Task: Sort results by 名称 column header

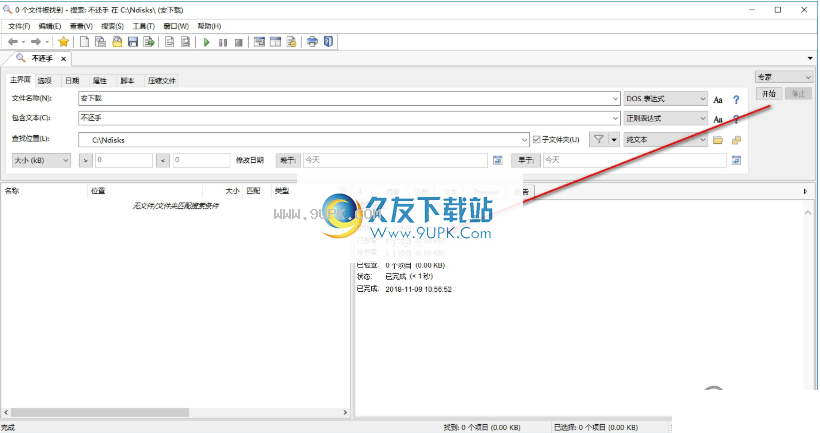Action: tap(44, 191)
